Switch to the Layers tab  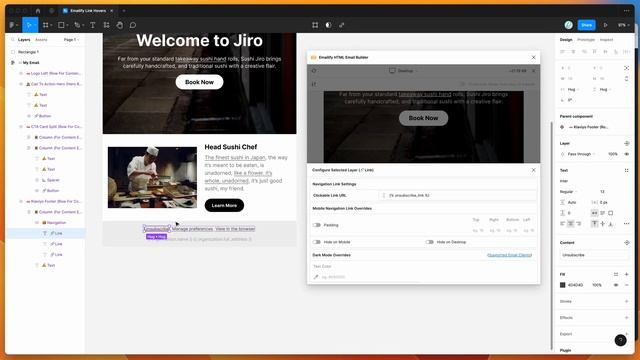[24, 40]
